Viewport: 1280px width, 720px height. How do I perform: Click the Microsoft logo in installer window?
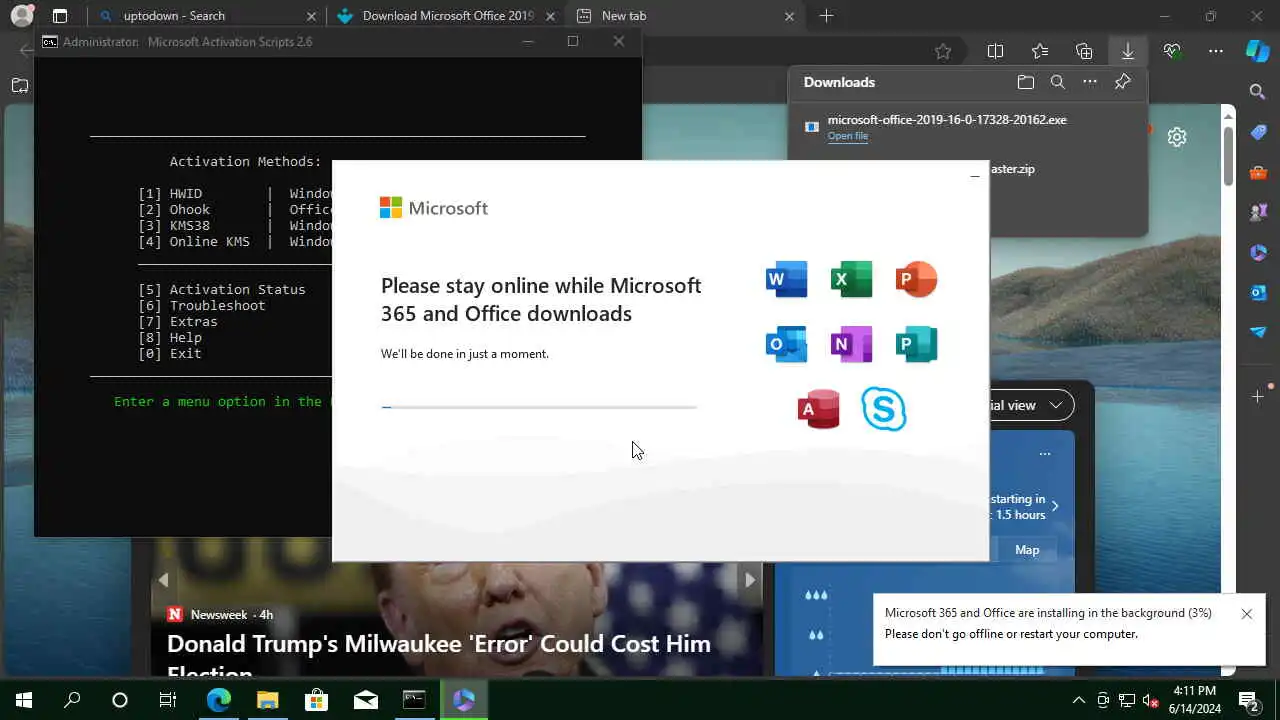434,208
